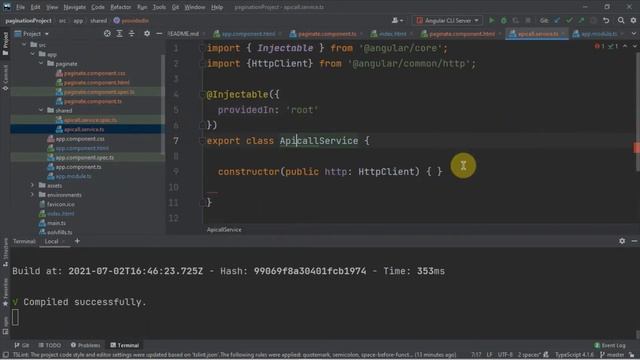Update project via Git blue arrow

tap(557, 20)
